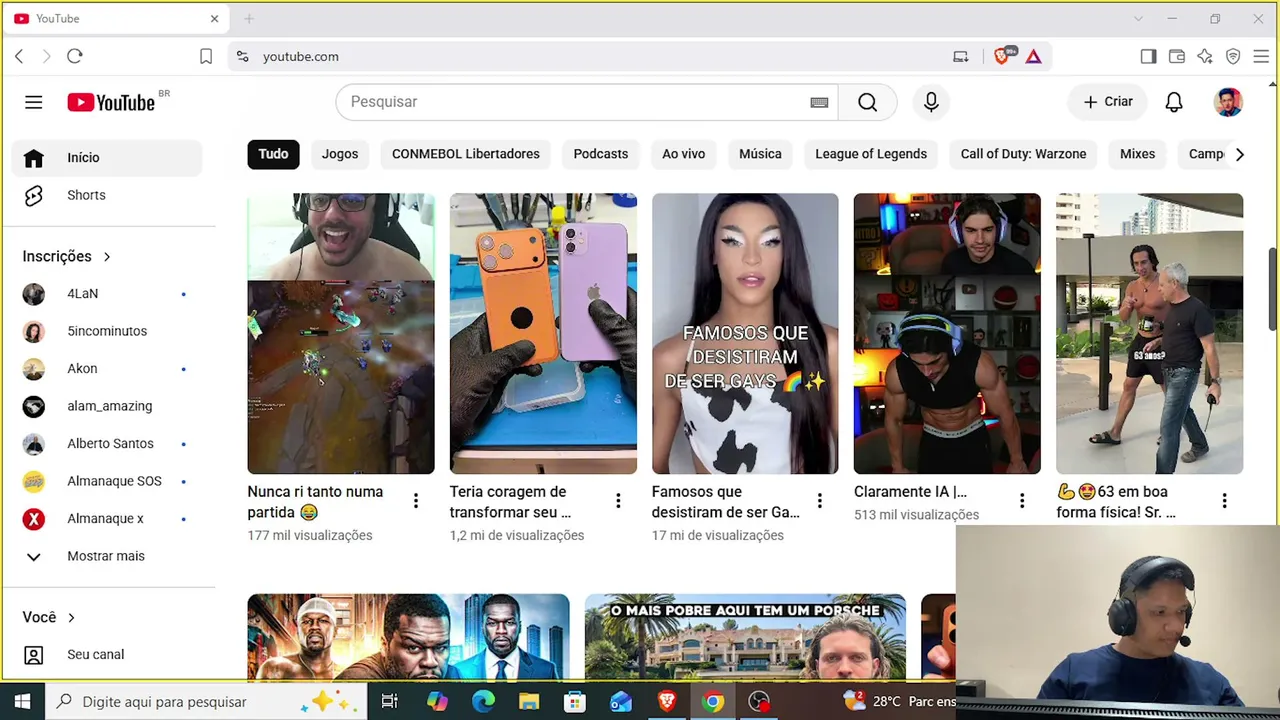
Task: Open the Brave VPN shield icon
Action: 1233,57
